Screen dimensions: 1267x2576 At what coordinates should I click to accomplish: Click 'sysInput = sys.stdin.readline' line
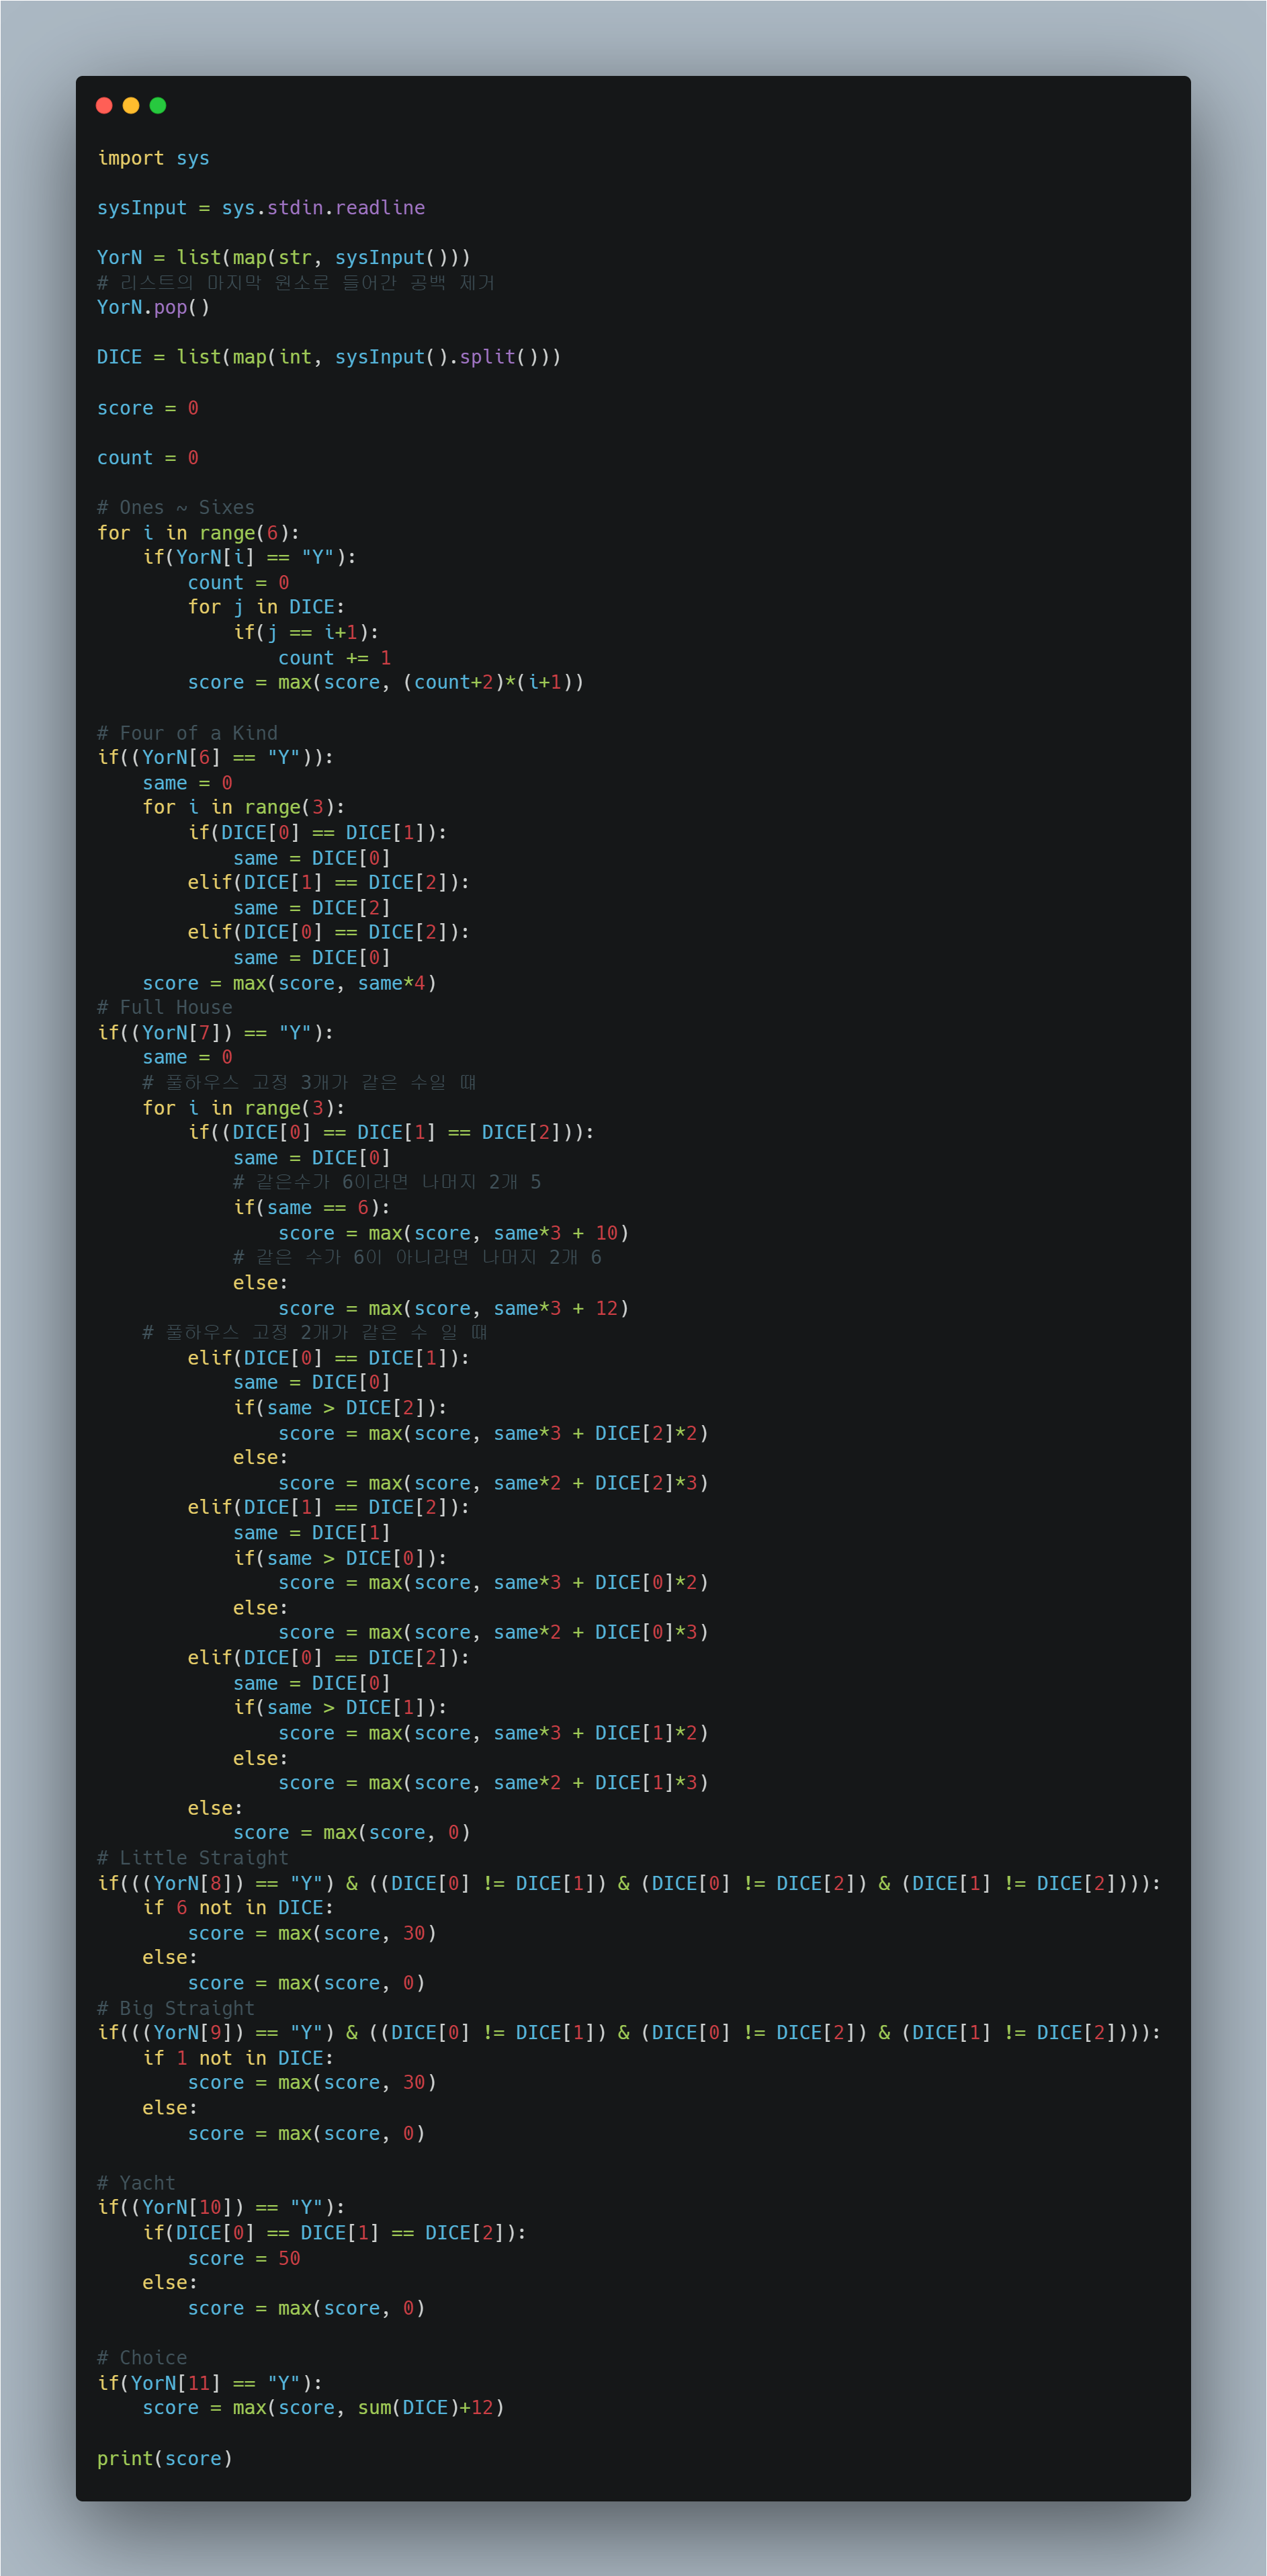[x=261, y=208]
